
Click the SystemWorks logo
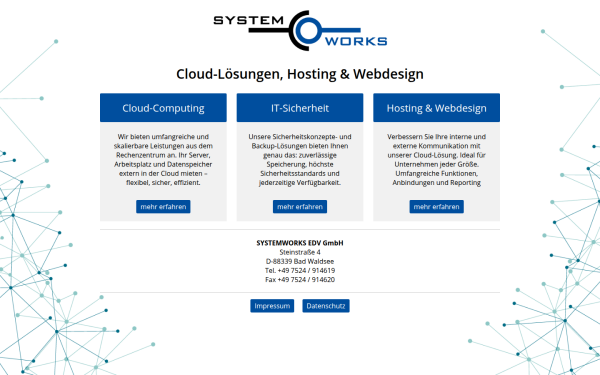(300, 31)
